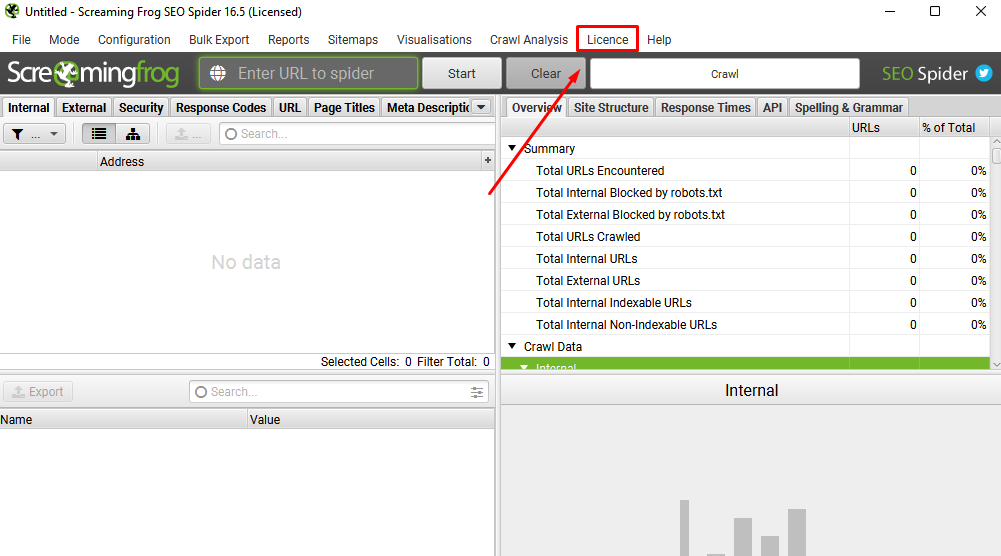Open search options sliders icon
Viewport: 1001px width, 556px height.
[477, 392]
